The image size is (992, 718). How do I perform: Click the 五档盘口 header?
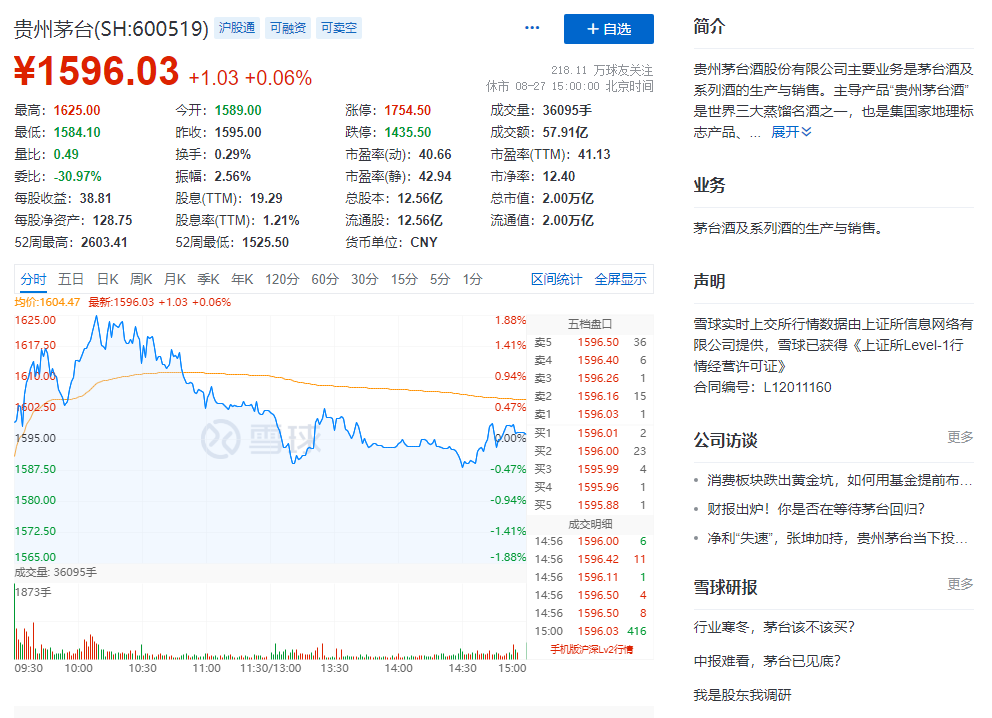pos(590,324)
